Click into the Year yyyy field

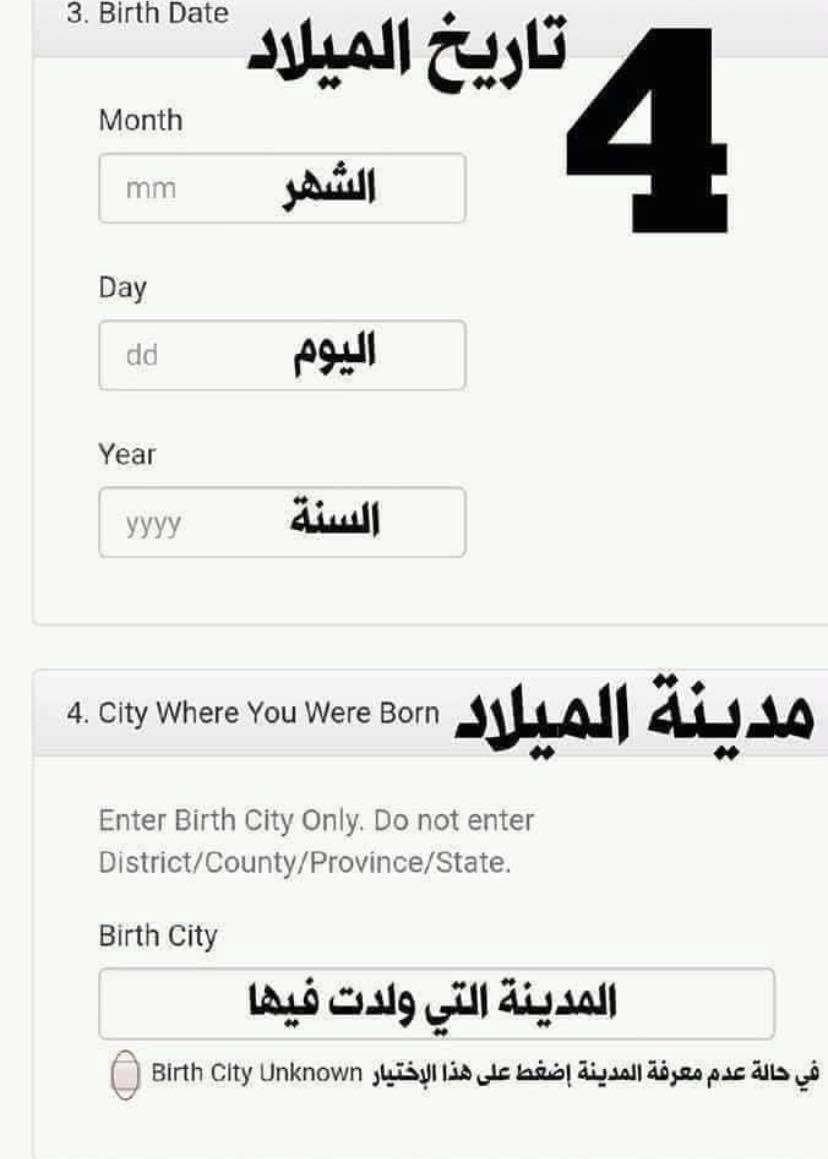click(x=282, y=522)
